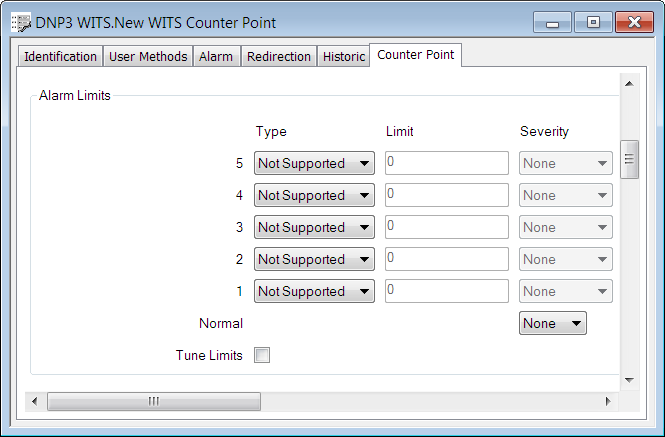The height and width of the screenshot is (437, 665).
Task: Click the horizontal scrollbar right arrow
Action: click(x=607, y=401)
